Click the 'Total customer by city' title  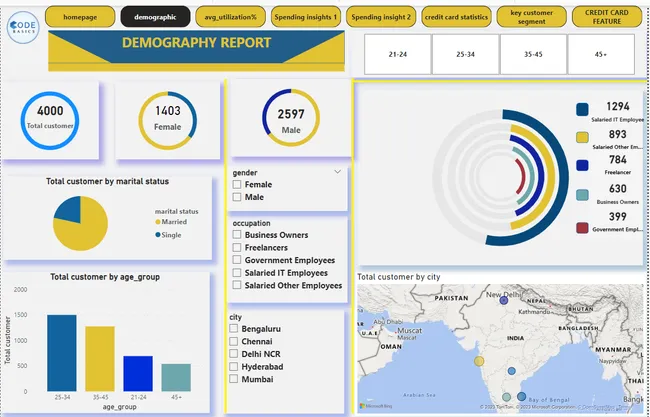tap(399, 277)
